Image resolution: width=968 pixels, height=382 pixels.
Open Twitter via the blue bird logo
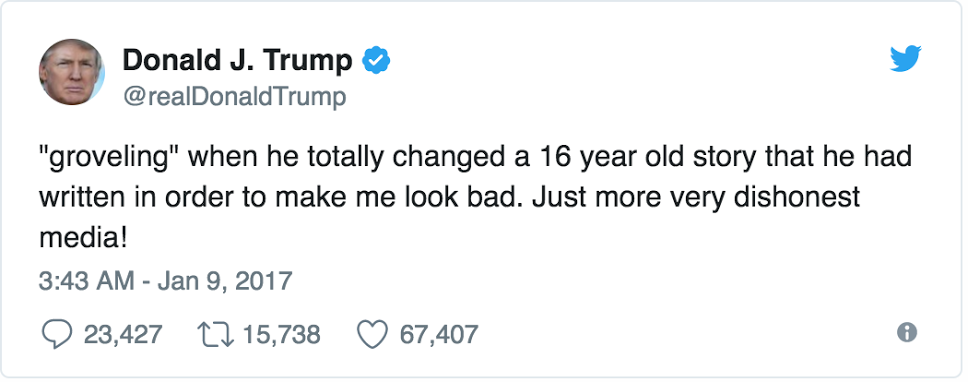pos(906,59)
